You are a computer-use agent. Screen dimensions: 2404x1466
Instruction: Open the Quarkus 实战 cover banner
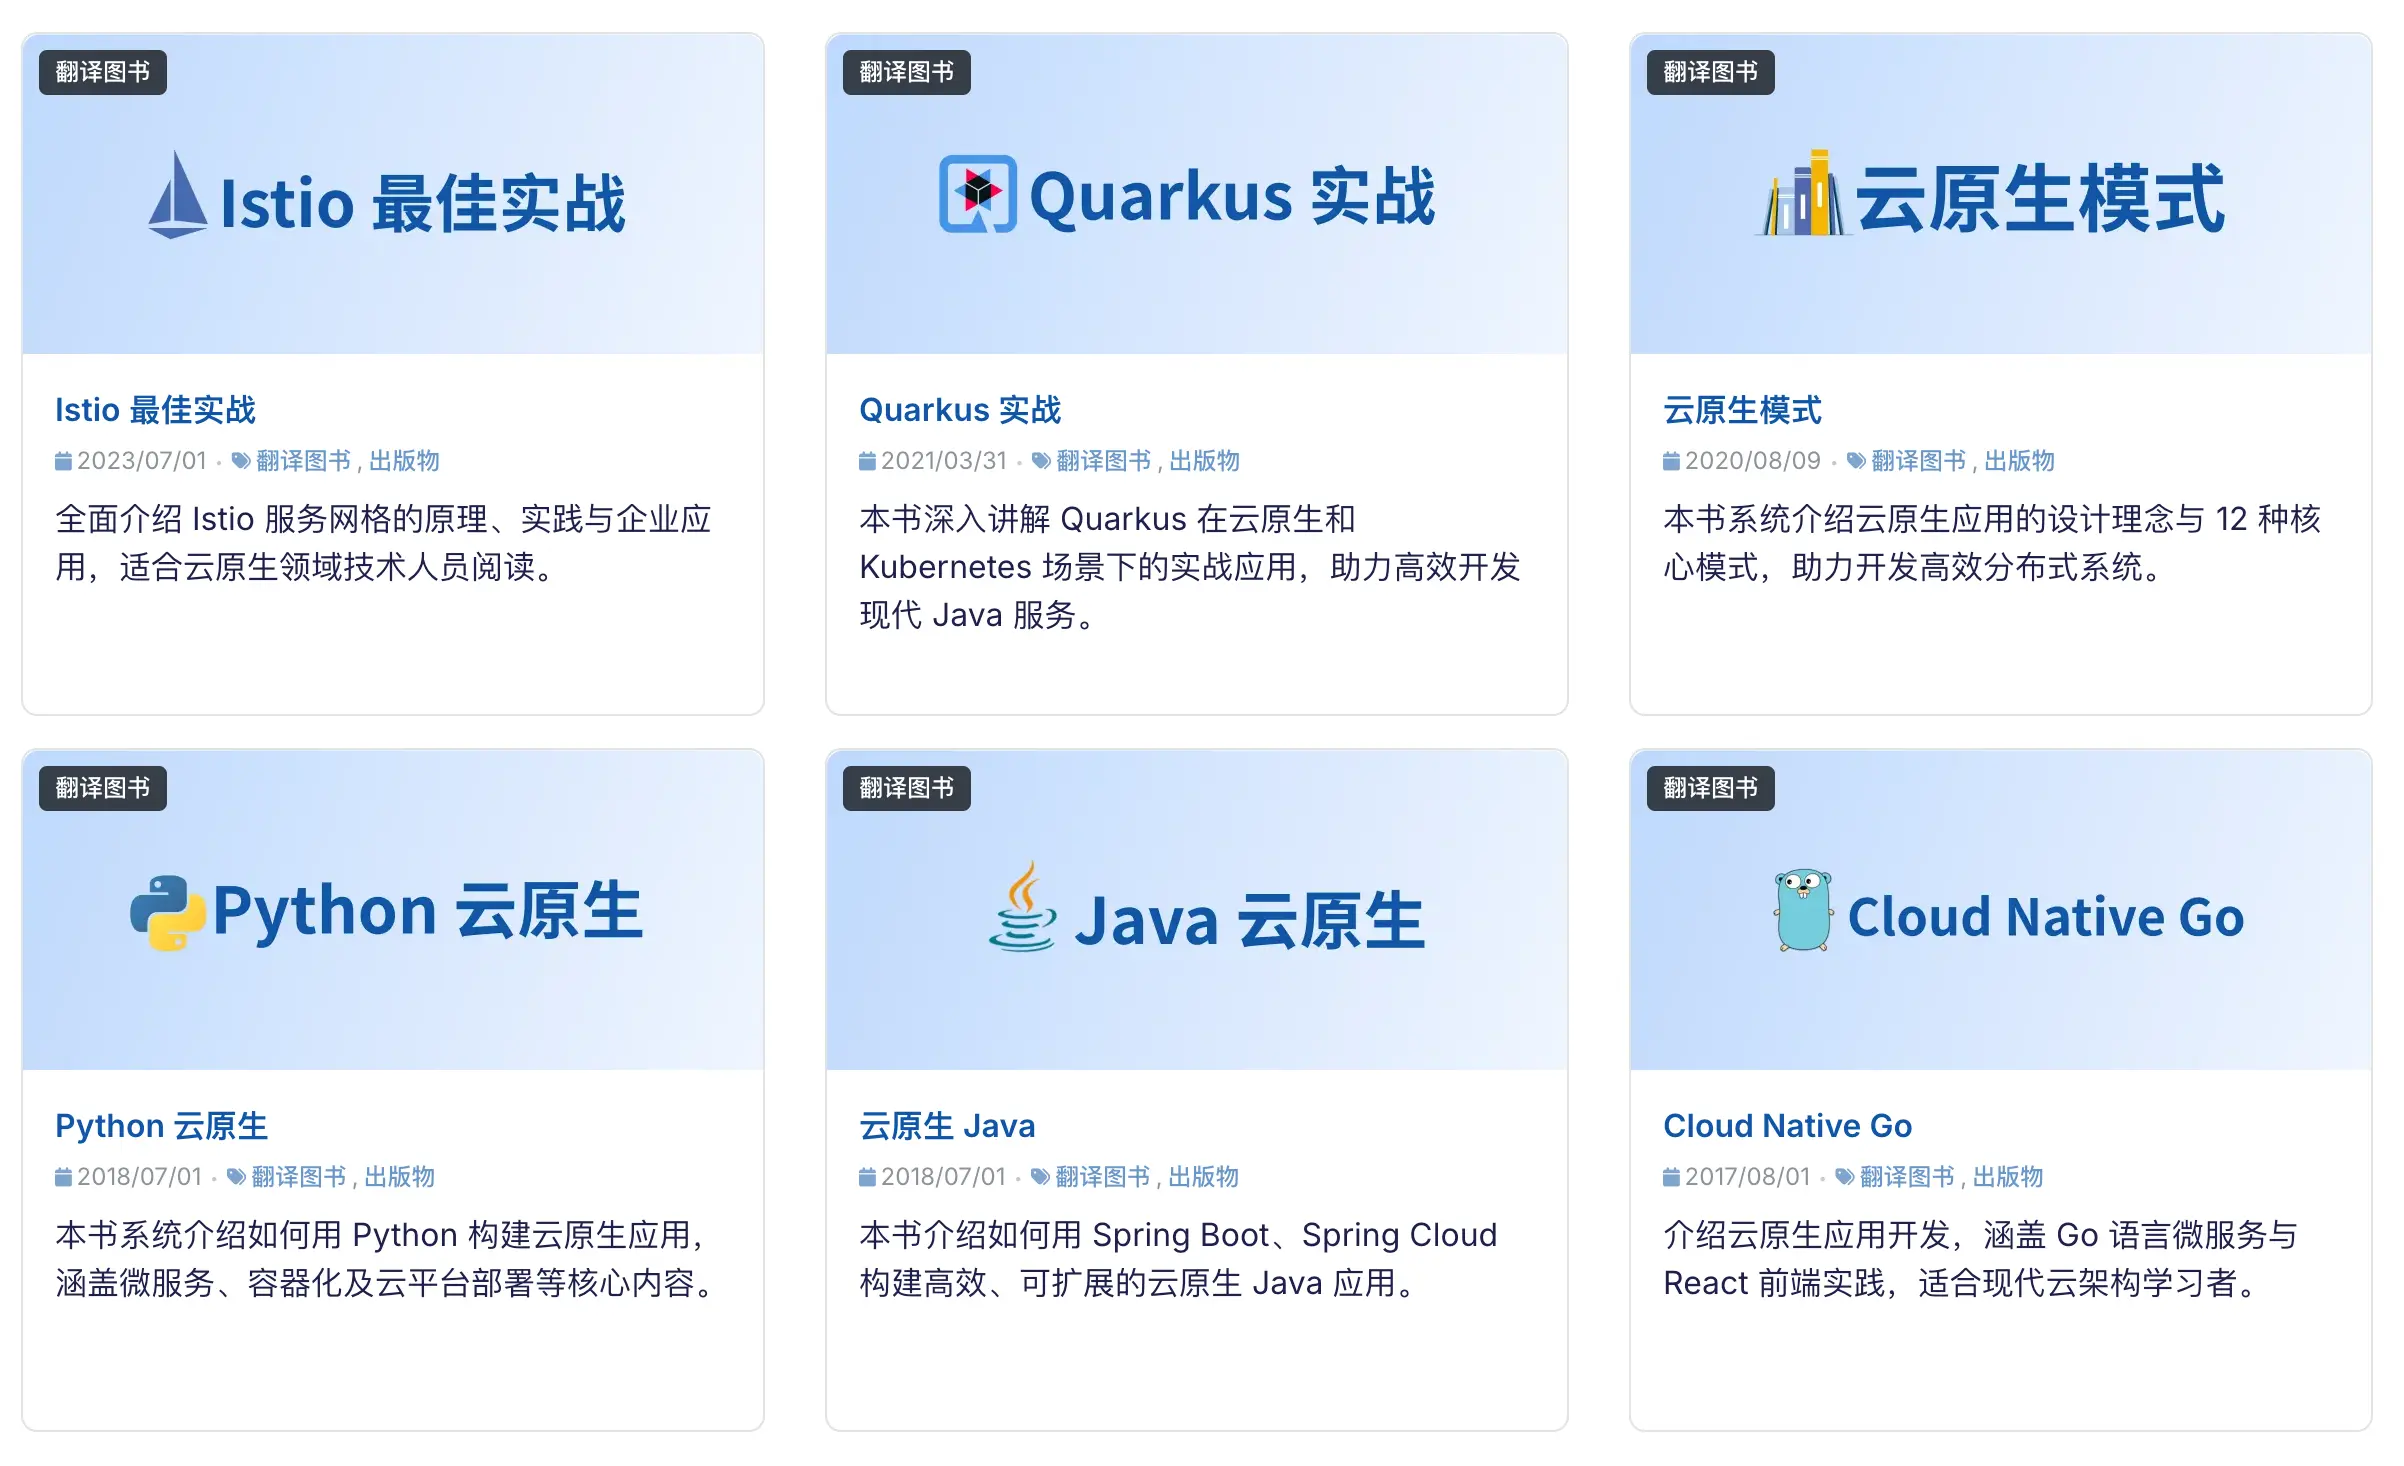coord(1197,194)
